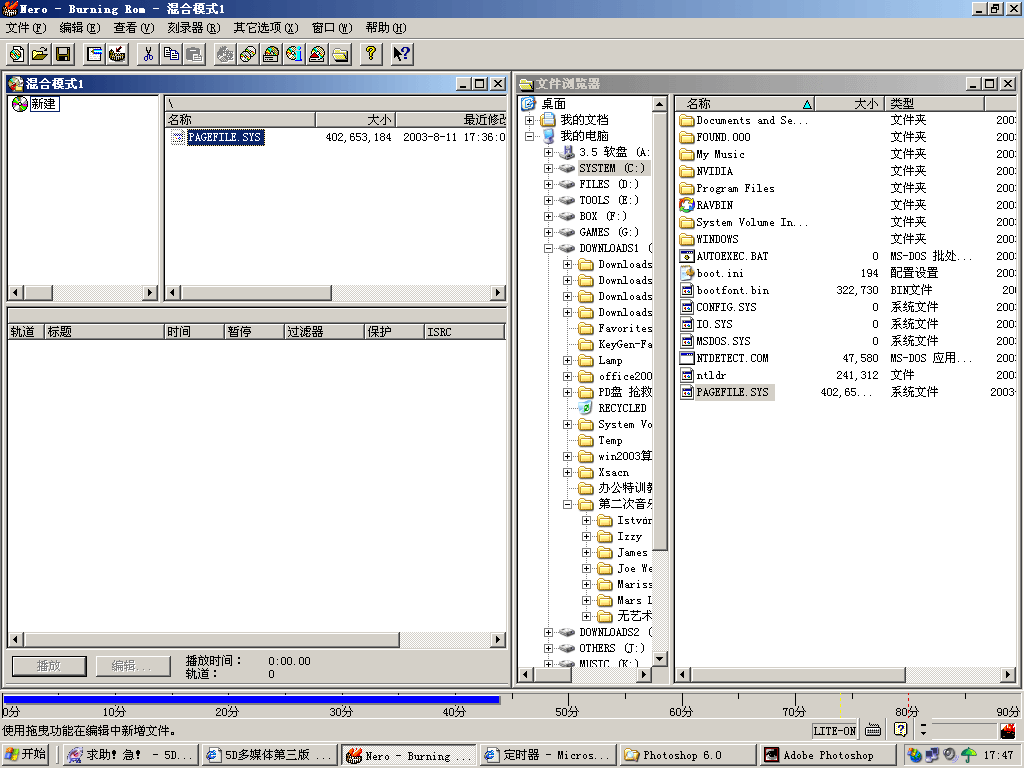This screenshot has height=768, width=1024.
Task: Open the 编辑(E) menu
Action: click(x=80, y=27)
